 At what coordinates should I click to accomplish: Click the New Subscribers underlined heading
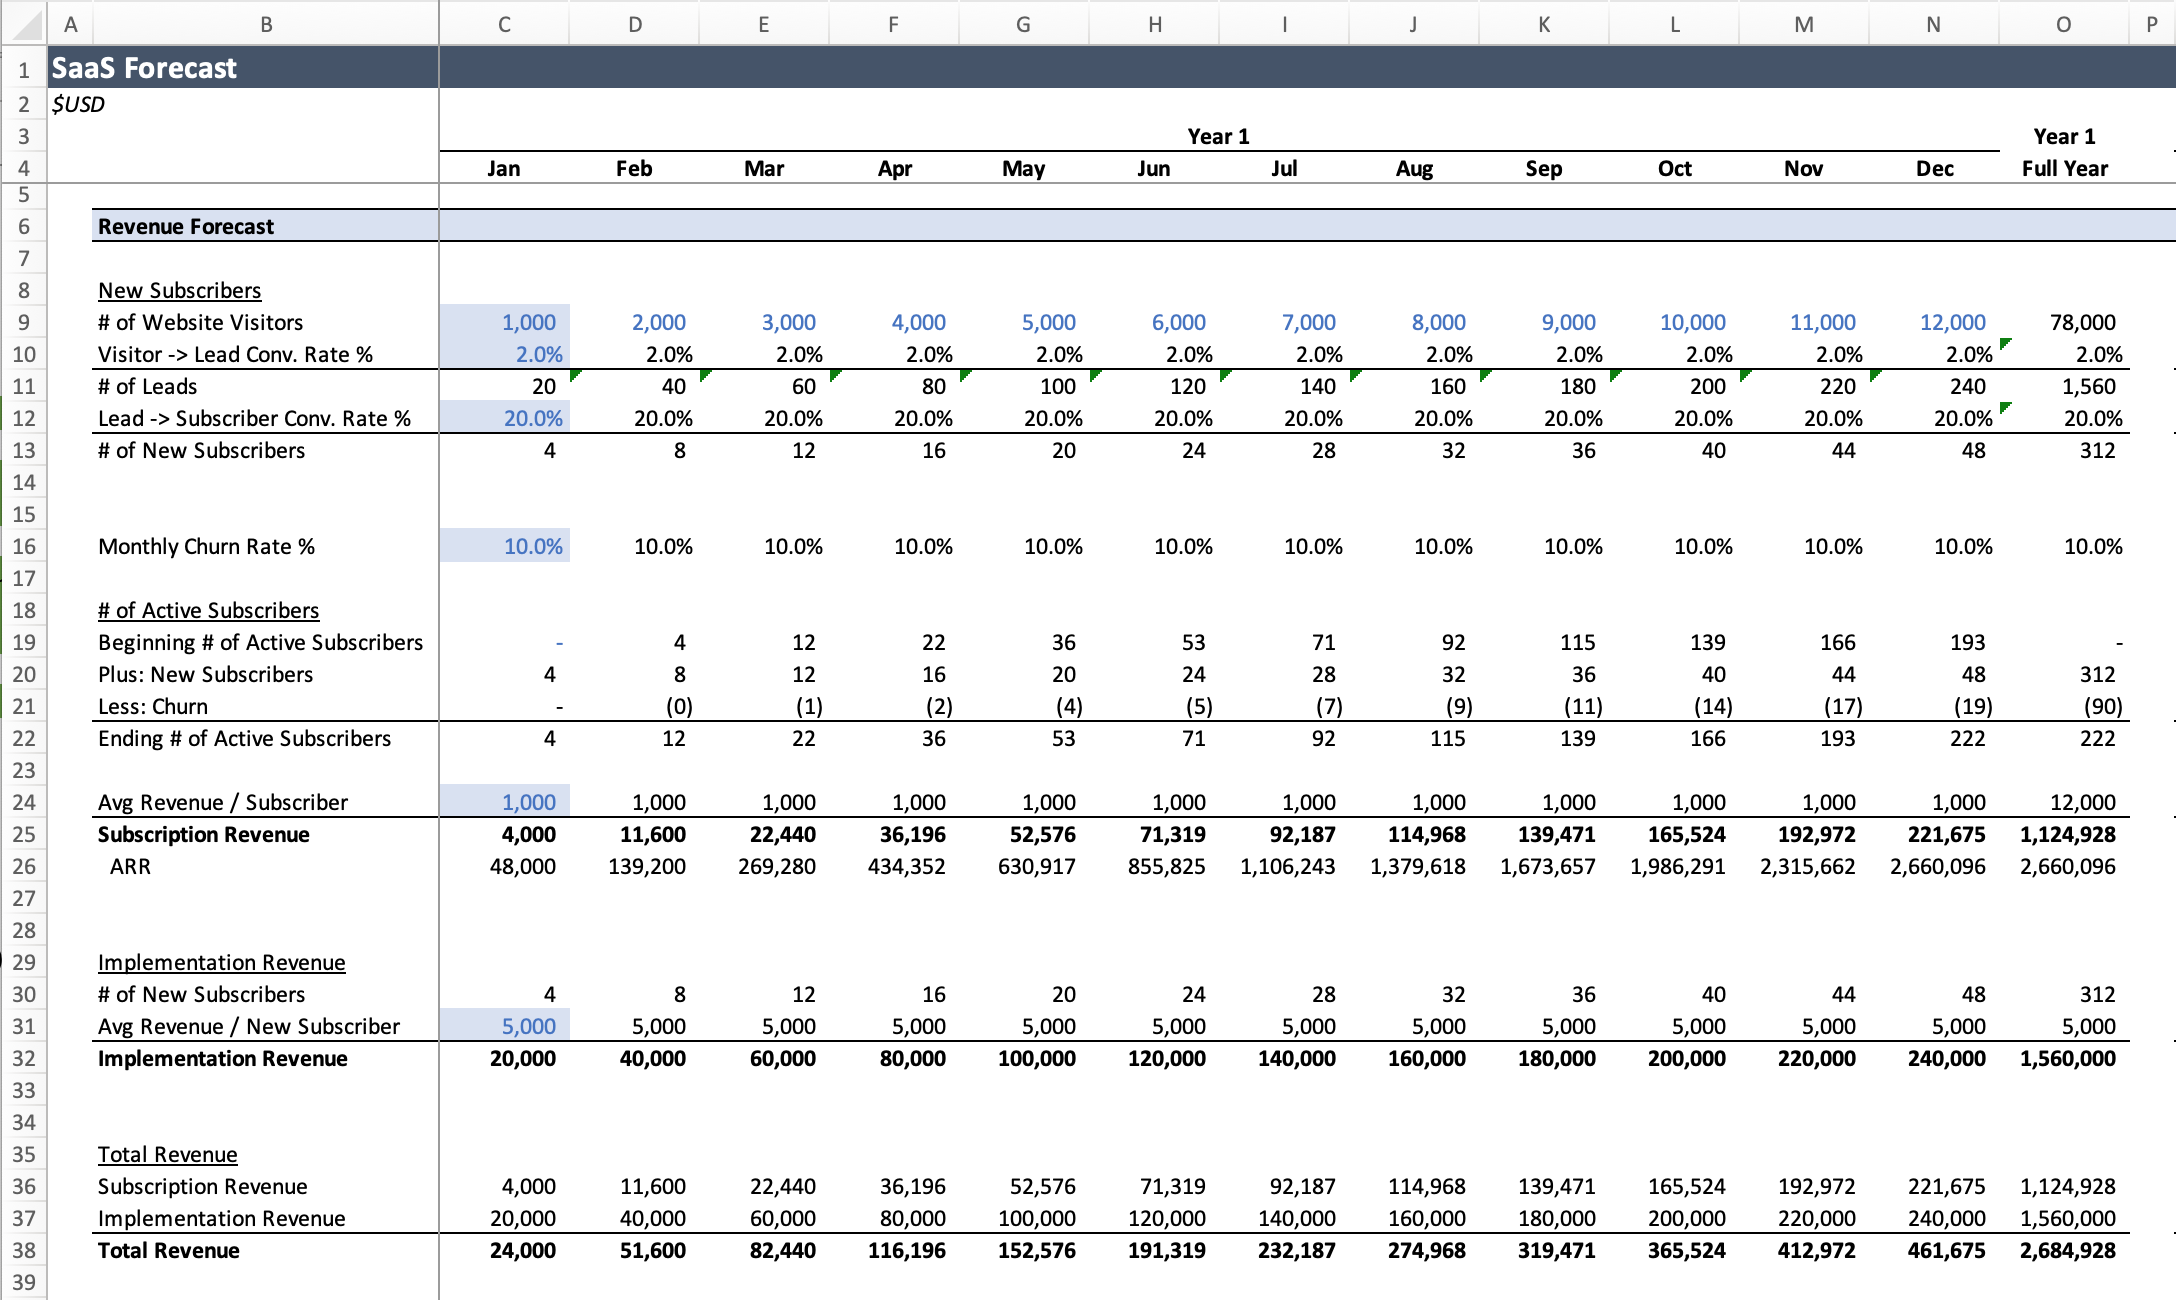(x=180, y=290)
